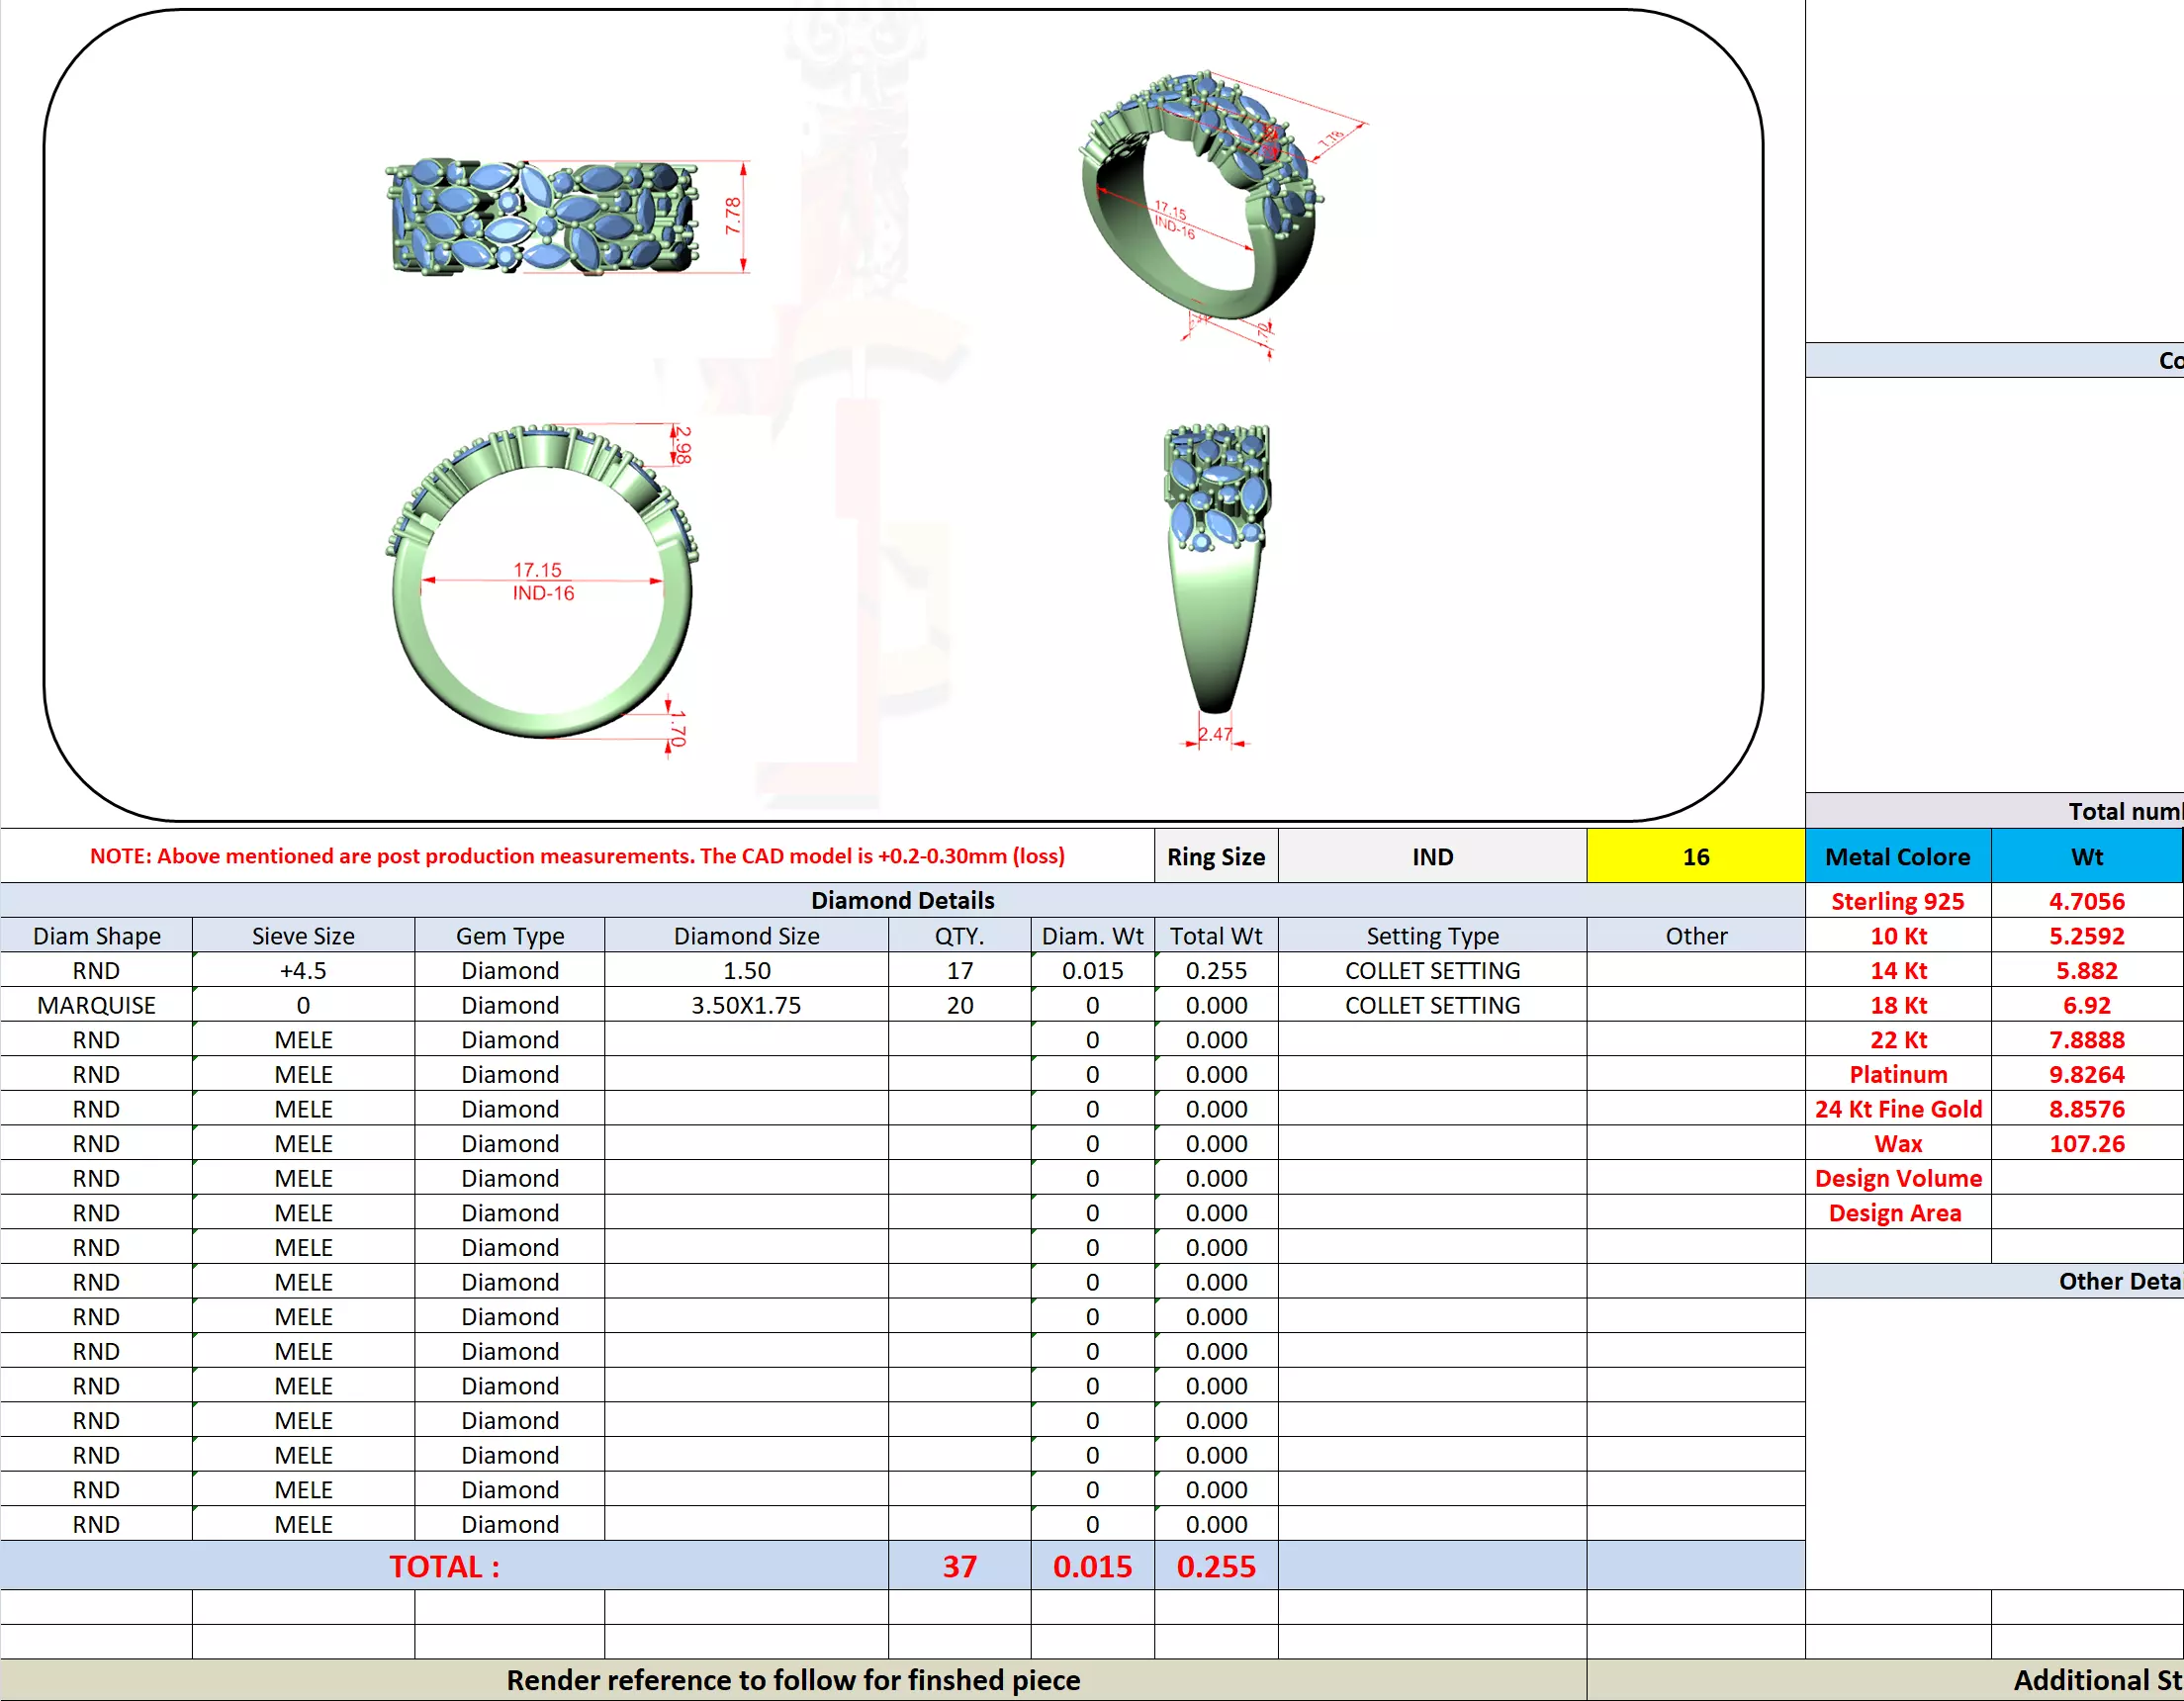Click the 18 Kt metal cell

1897,1005
